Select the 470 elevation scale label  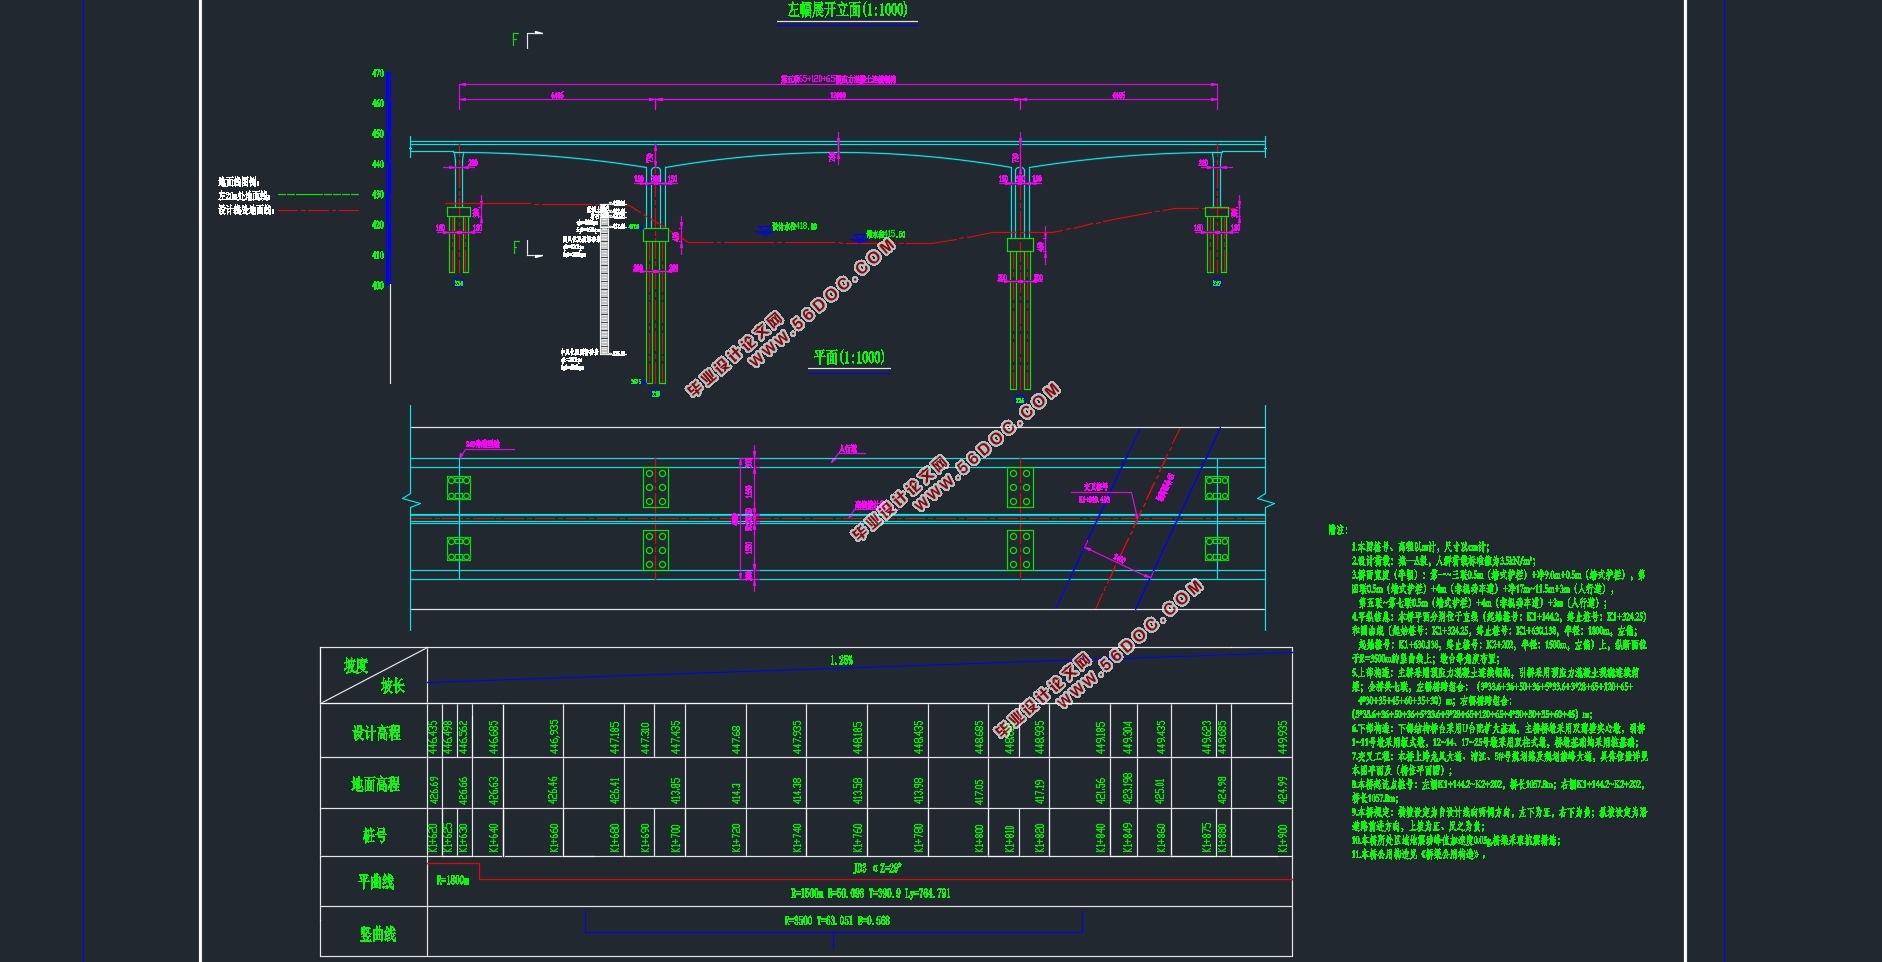coord(378,73)
